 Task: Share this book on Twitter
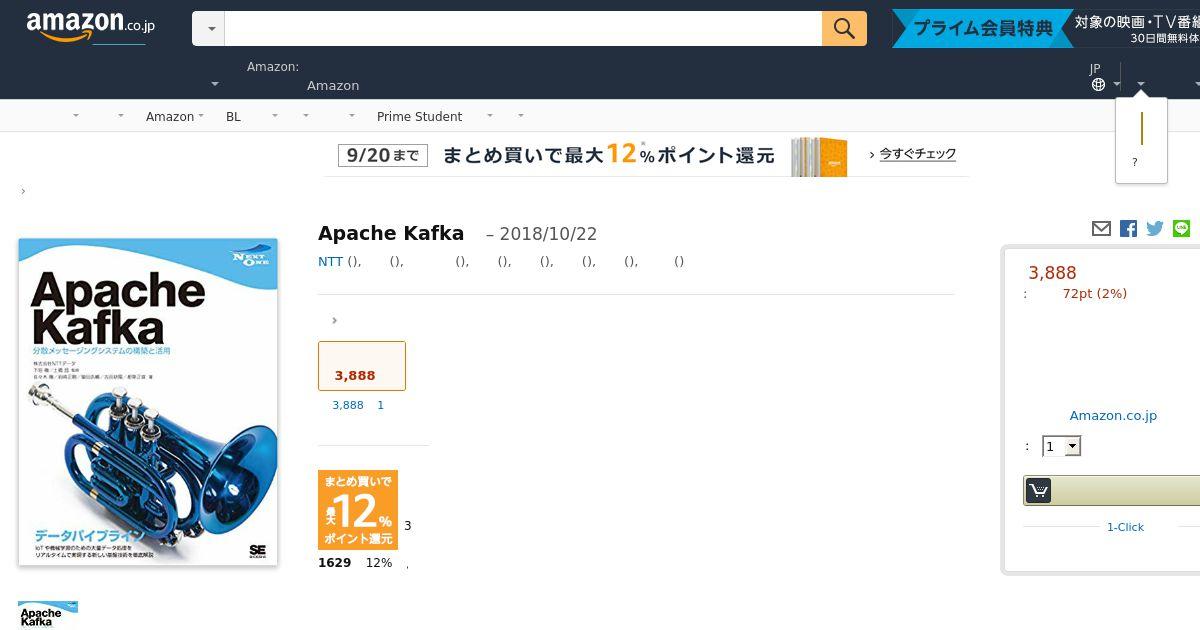pos(1155,228)
